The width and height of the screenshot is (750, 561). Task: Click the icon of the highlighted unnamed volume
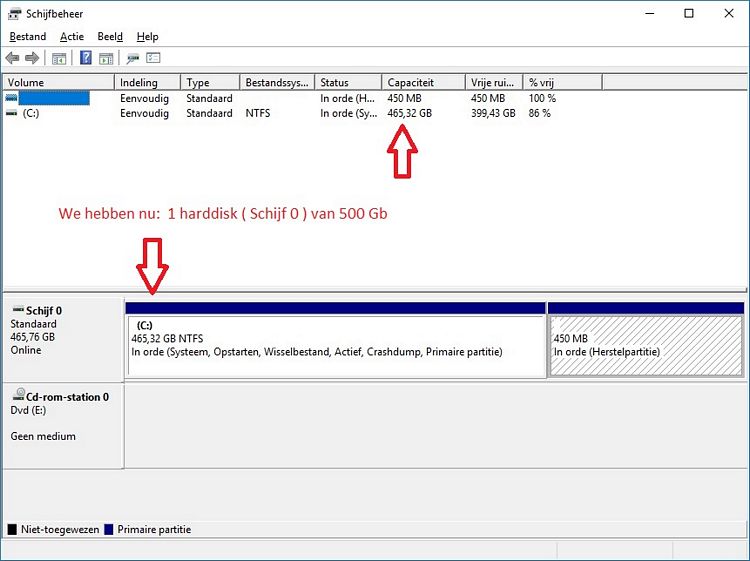coord(11,98)
